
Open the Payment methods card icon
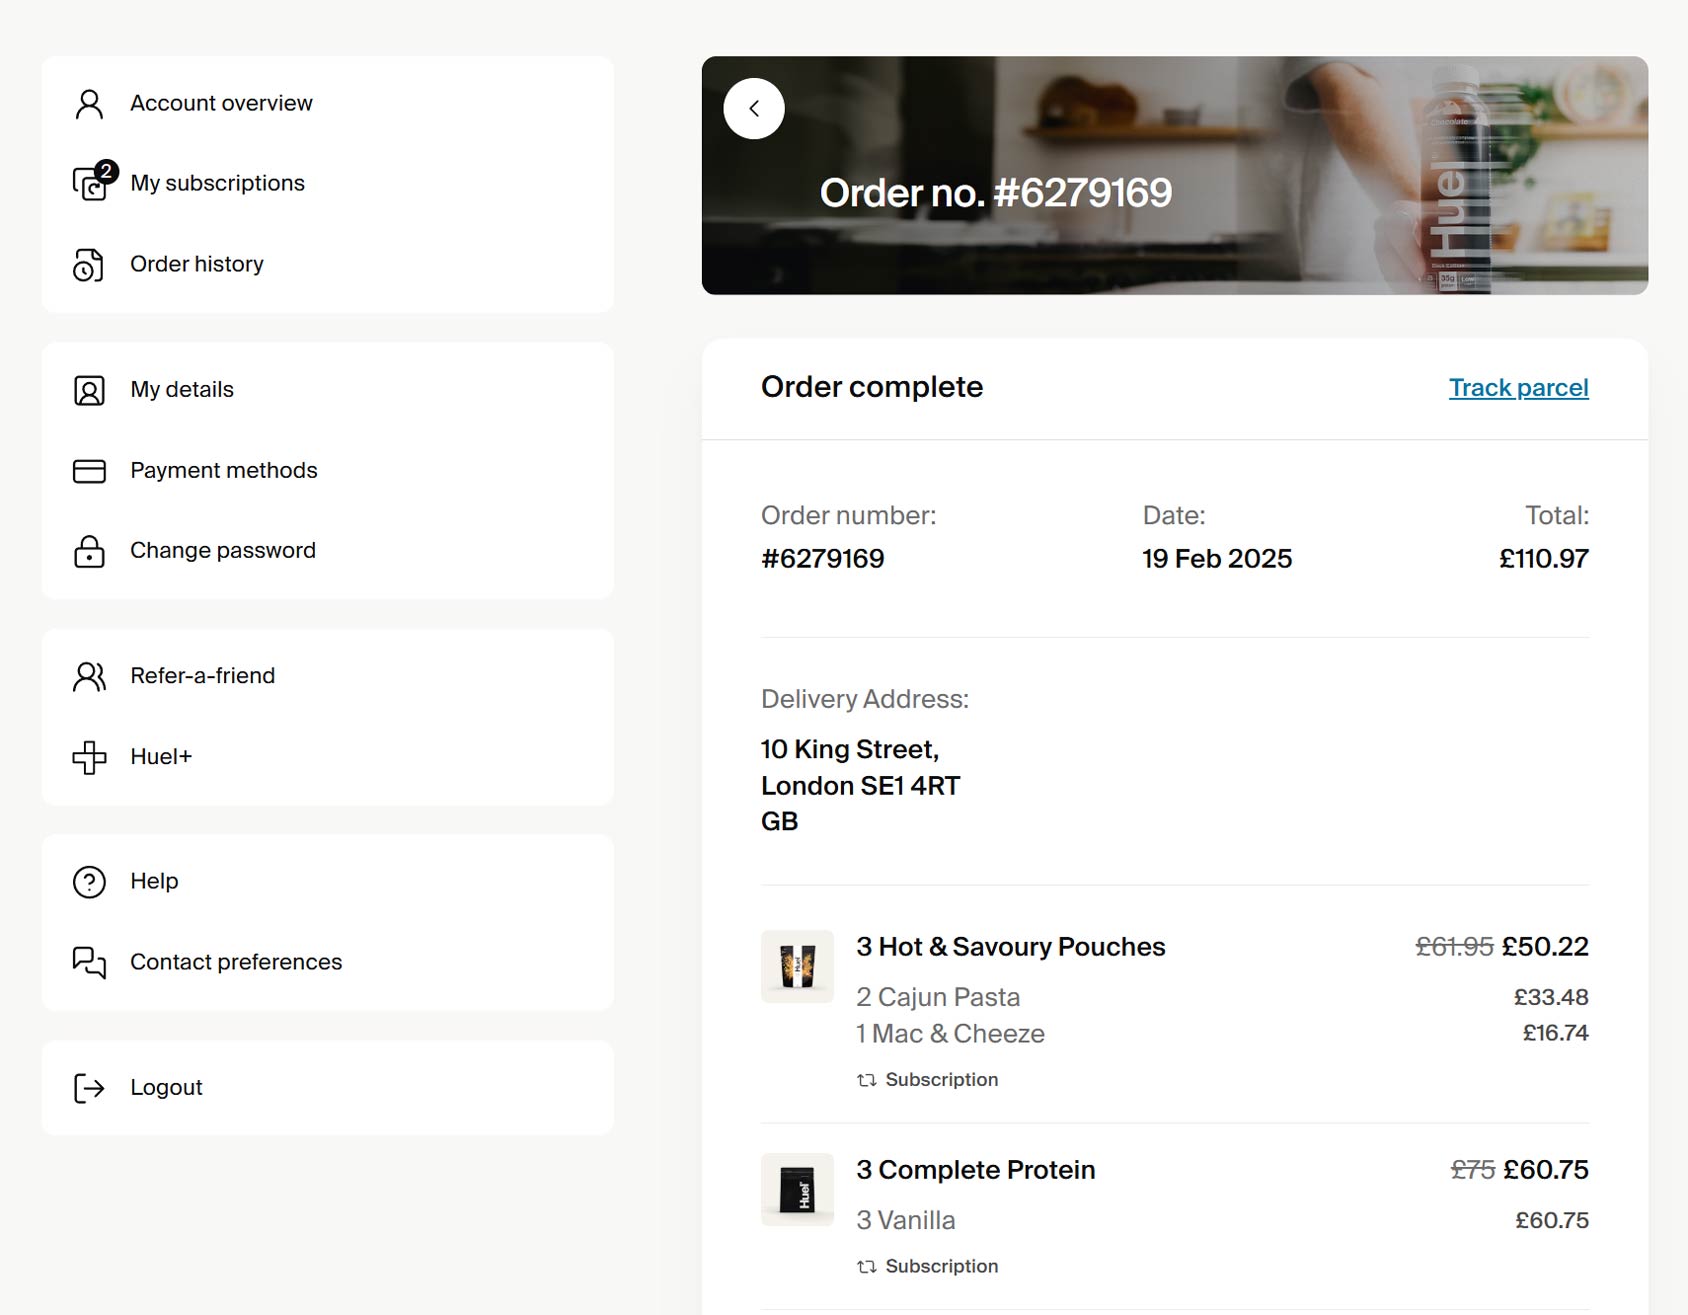pyautogui.click(x=89, y=470)
